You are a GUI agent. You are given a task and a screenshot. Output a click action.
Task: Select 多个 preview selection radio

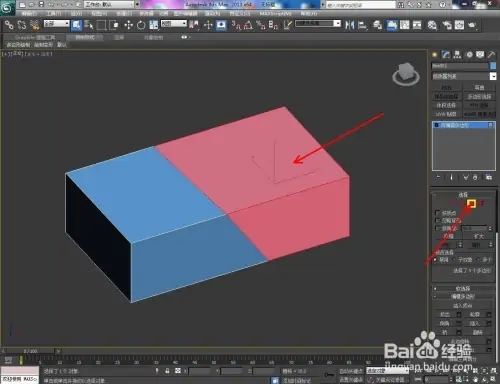(x=478, y=259)
